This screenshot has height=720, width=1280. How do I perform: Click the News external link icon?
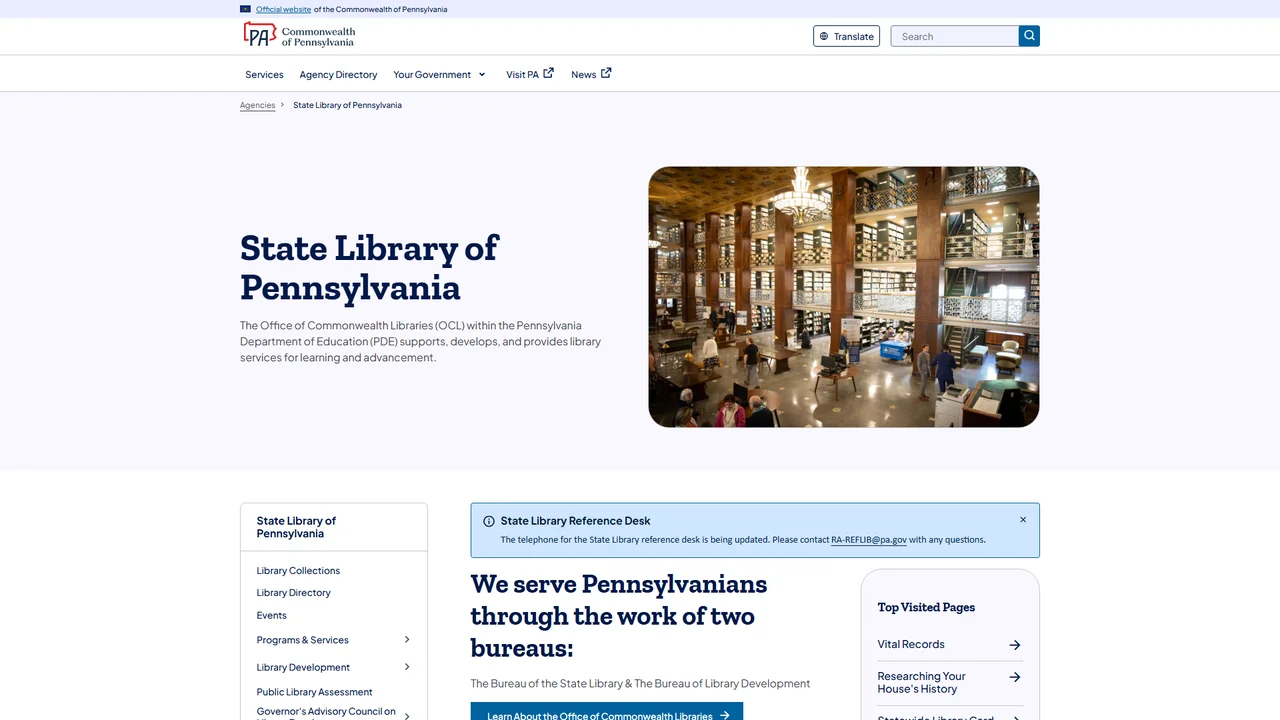point(606,73)
